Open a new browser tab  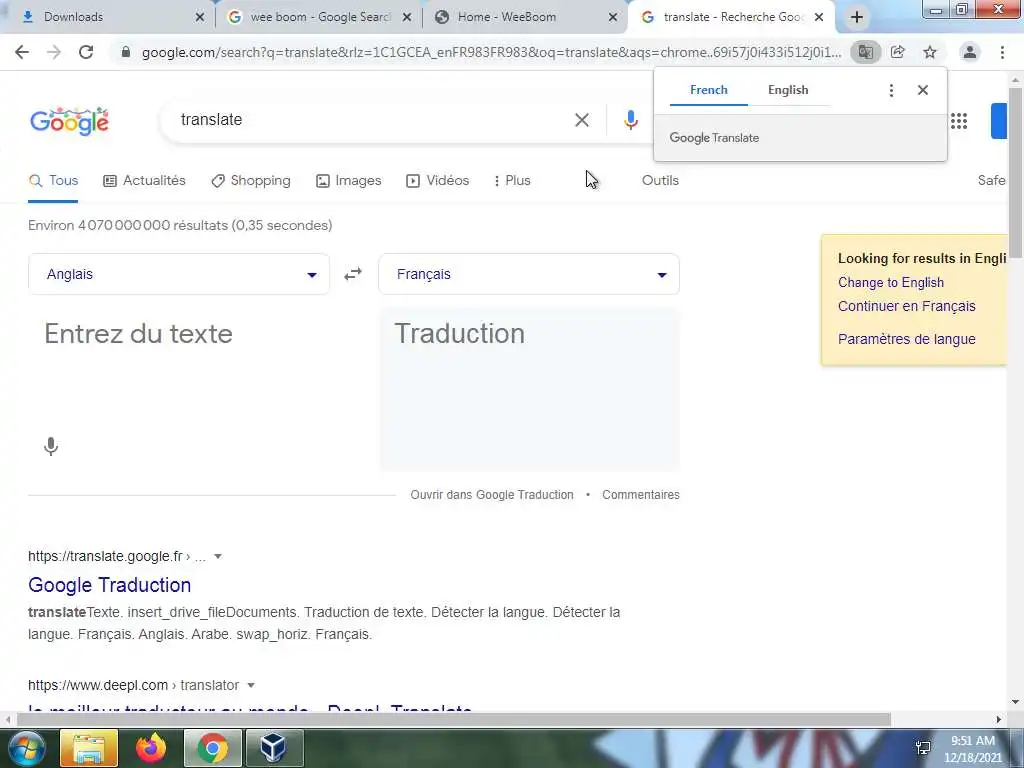pos(857,18)
